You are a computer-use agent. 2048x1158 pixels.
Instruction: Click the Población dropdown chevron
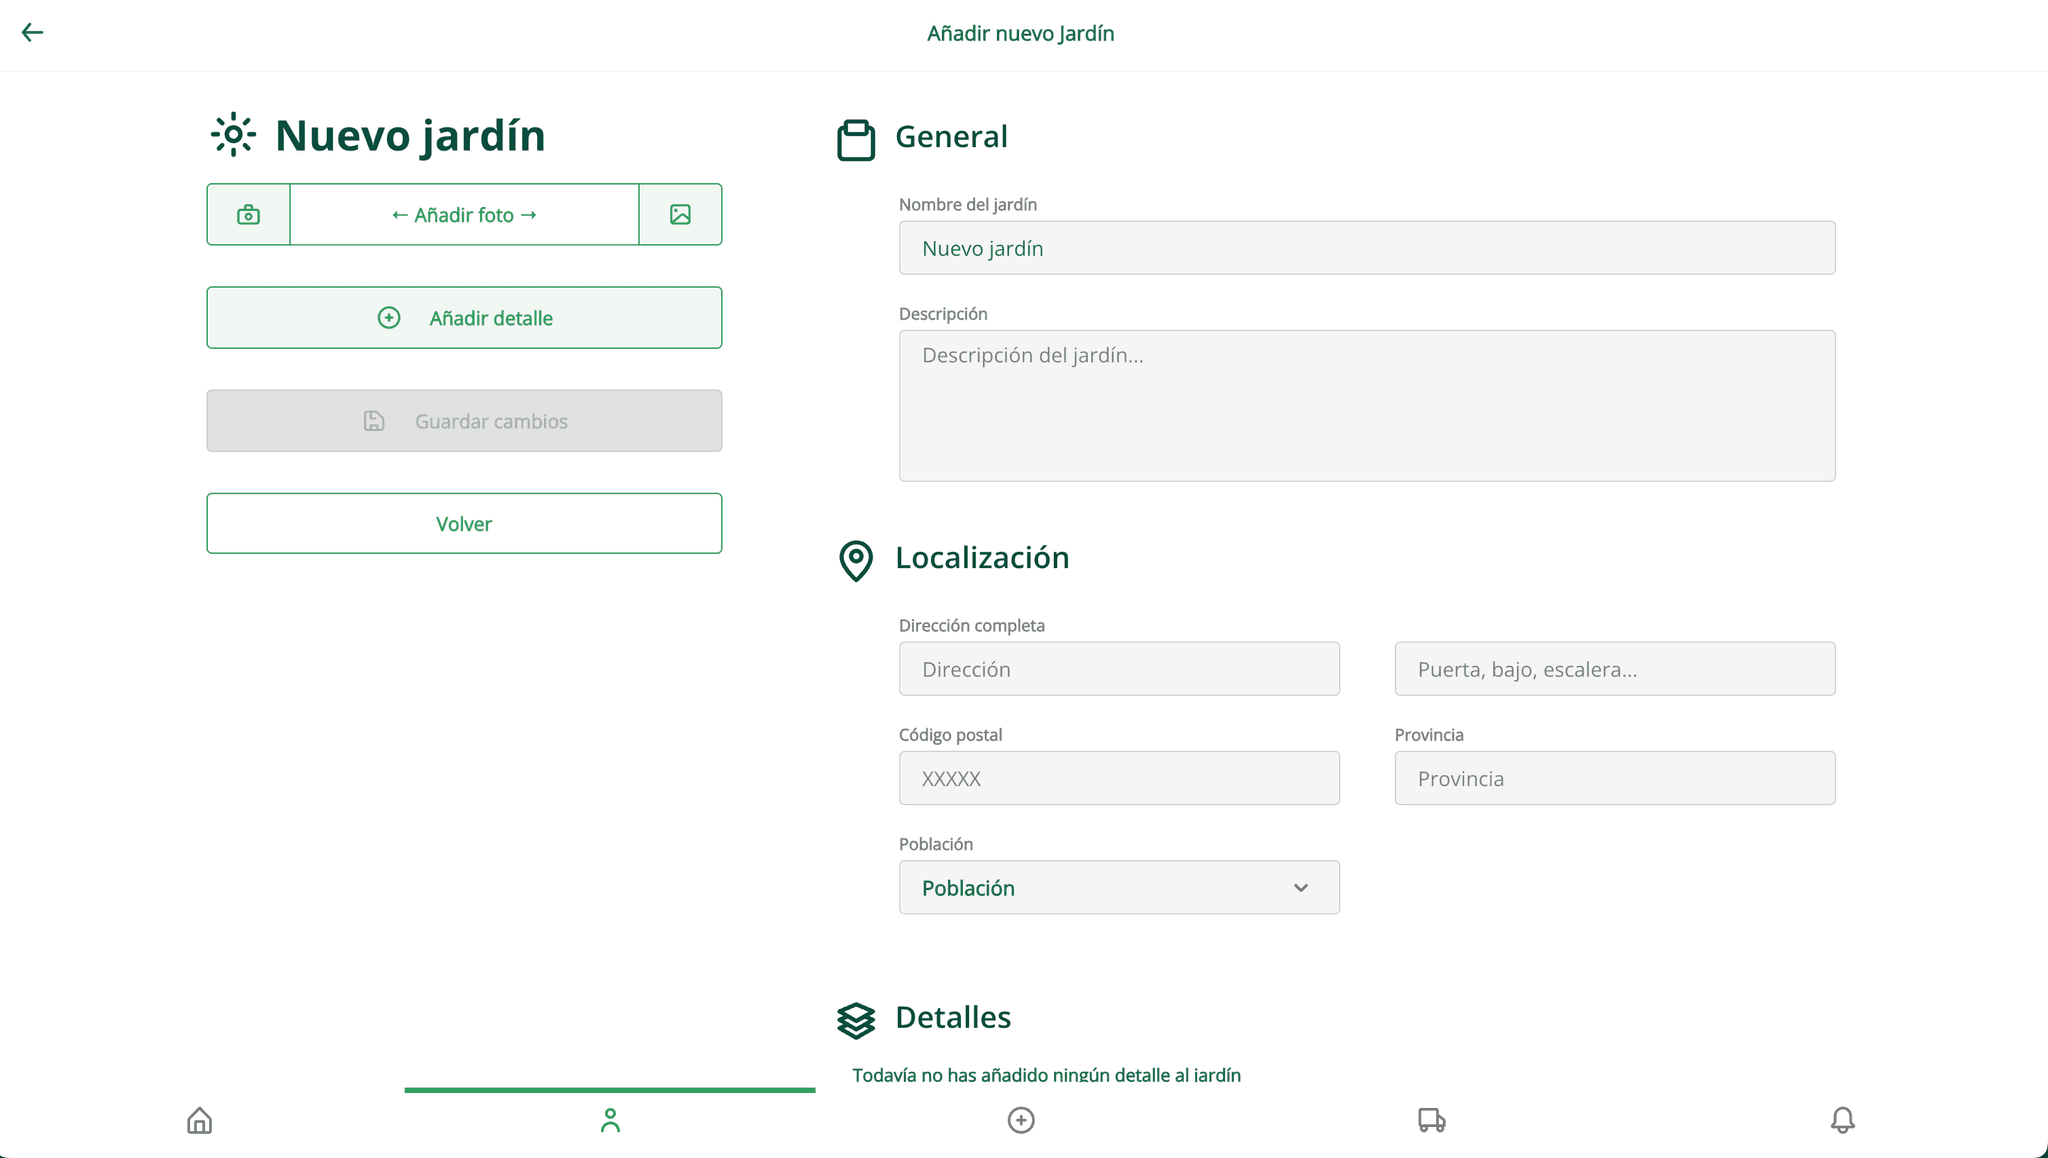click(x=1300, y=888)
